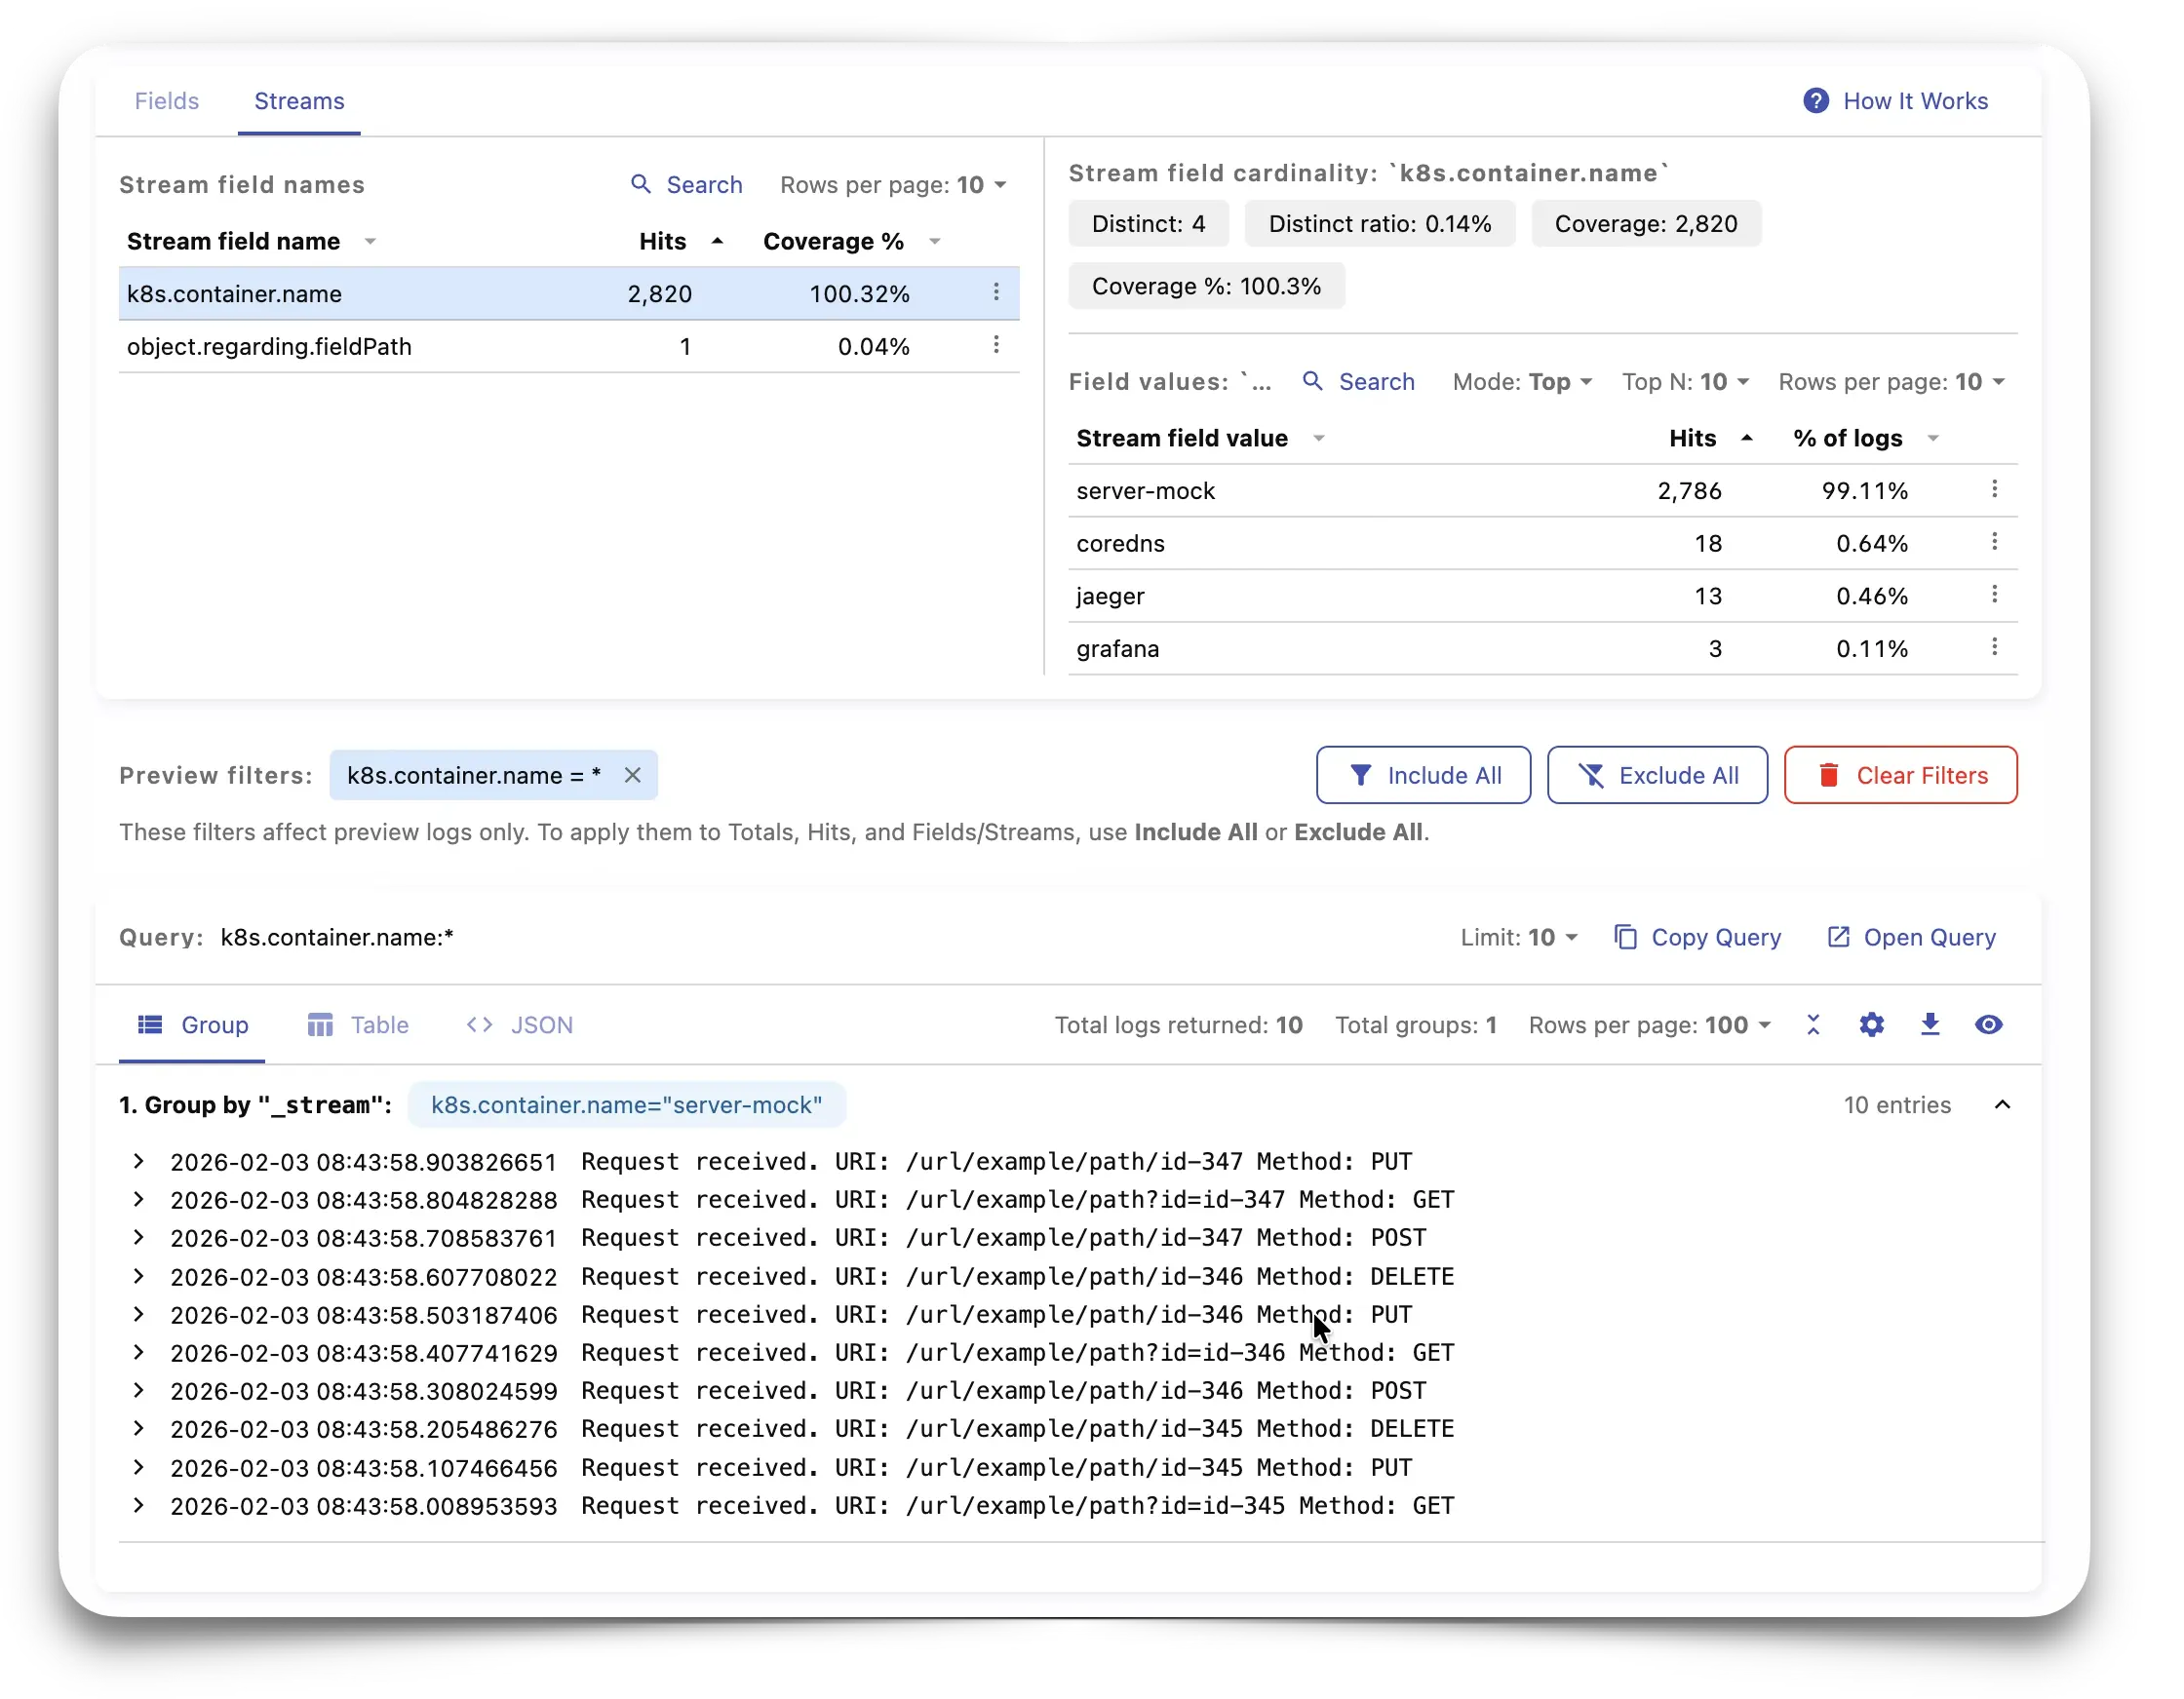2184x1699 pixels.
Task: Sort the field names table by Coverage % column
Action: pyautogui.click(x=833, y=241)
